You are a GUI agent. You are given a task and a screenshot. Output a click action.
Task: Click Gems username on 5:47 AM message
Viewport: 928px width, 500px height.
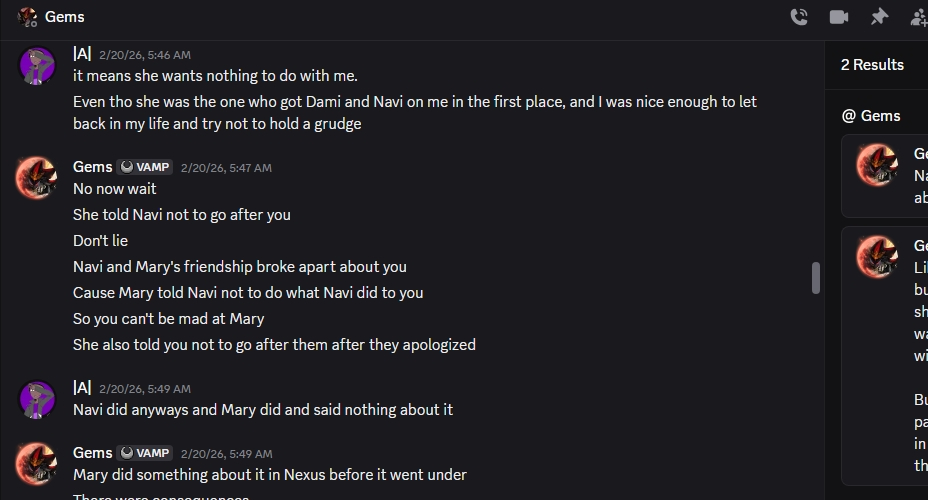pos(93,167)
